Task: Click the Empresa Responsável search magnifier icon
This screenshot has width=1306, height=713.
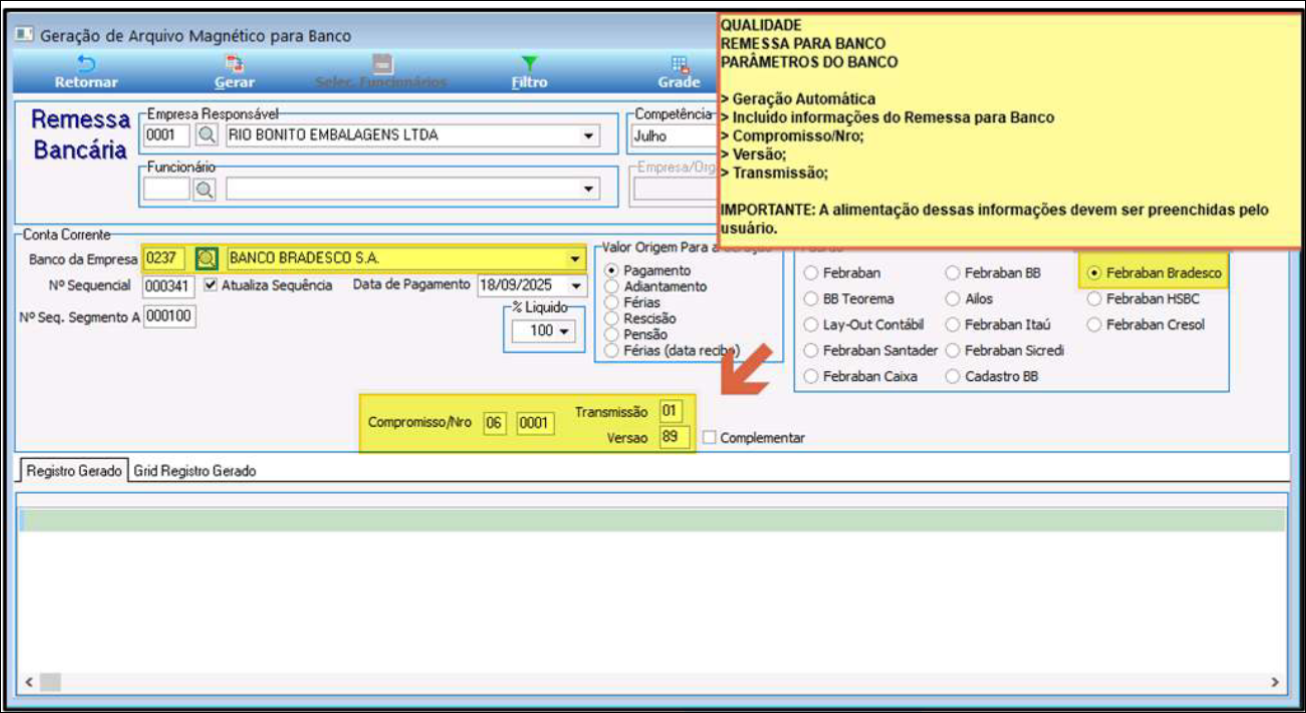Action: [x=206, y=136]
